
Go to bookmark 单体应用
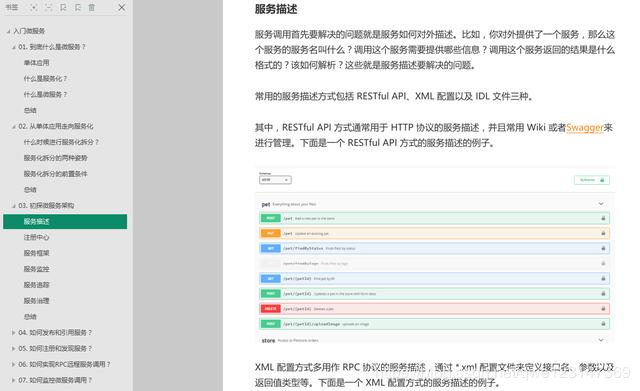[x=36, y=63]
